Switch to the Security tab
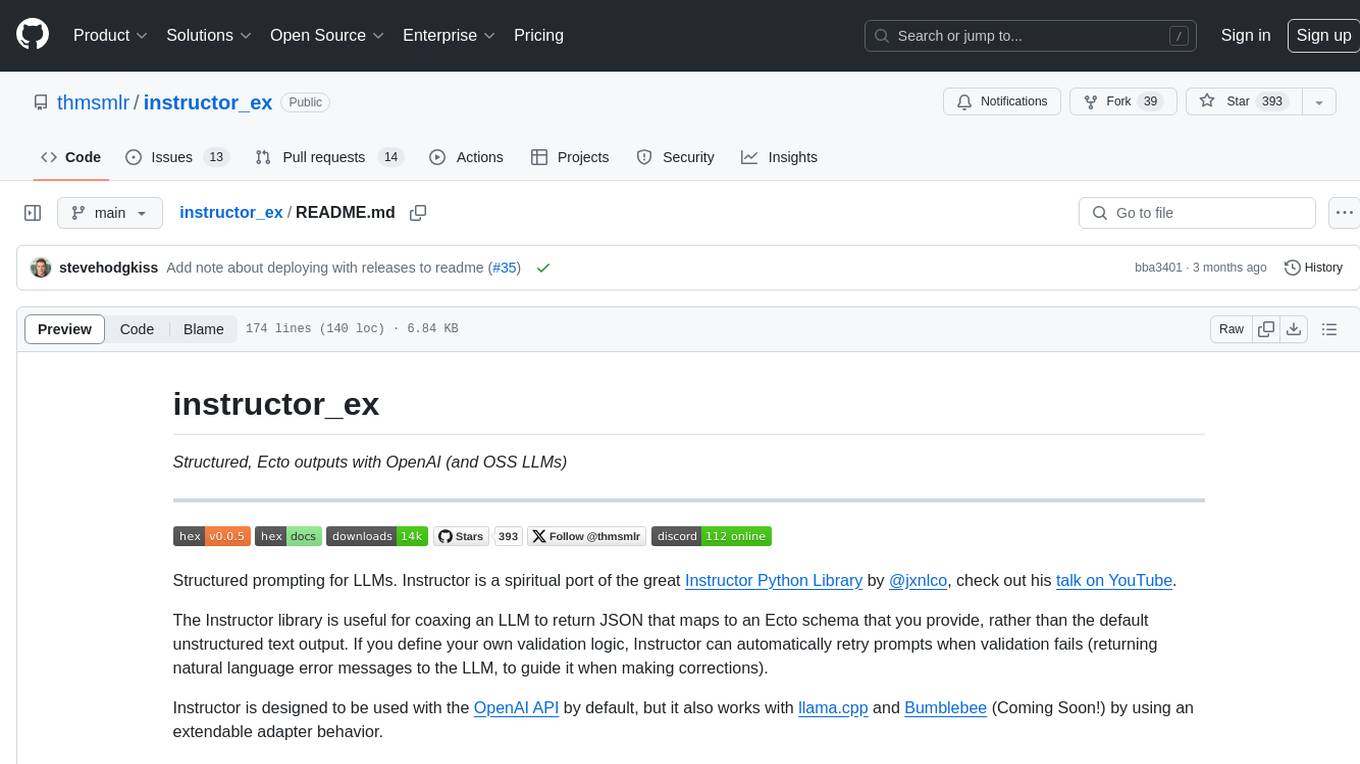This screenshot has height=764, width=1360. pos(676,157)
